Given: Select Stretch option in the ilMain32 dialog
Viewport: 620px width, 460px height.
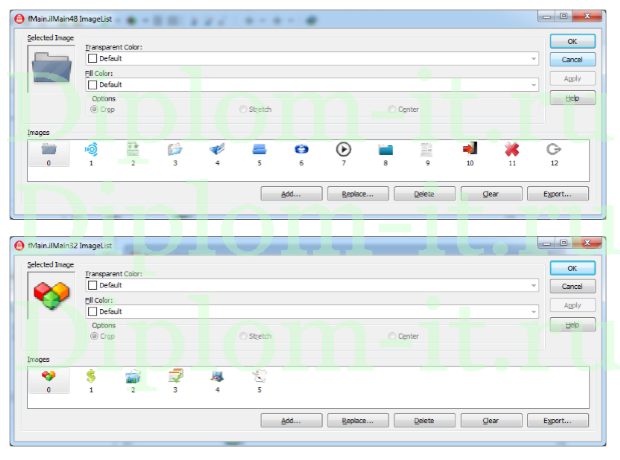Looking at the screenshot, I should point(243,336).
